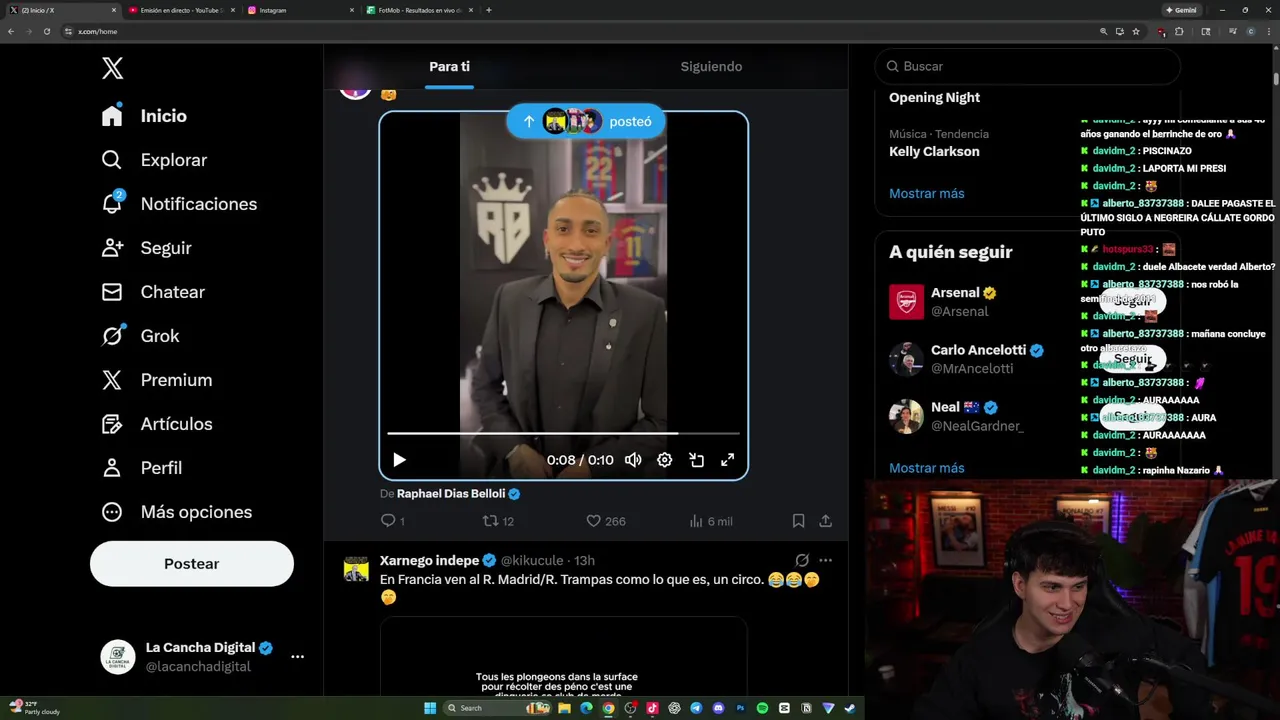1280x720 pixels.
Task: Click the taskbar Search box
Action: (497, 708)
